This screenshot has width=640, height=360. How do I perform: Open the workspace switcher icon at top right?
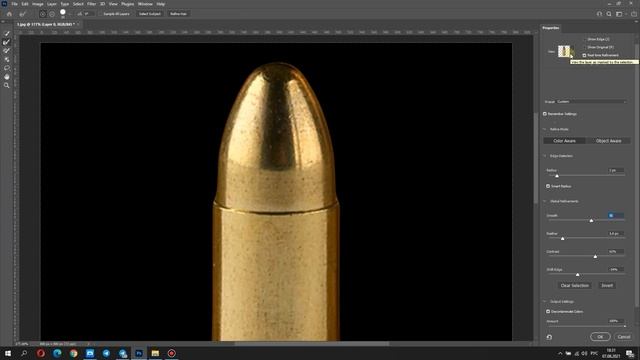[x=619, y=14]
